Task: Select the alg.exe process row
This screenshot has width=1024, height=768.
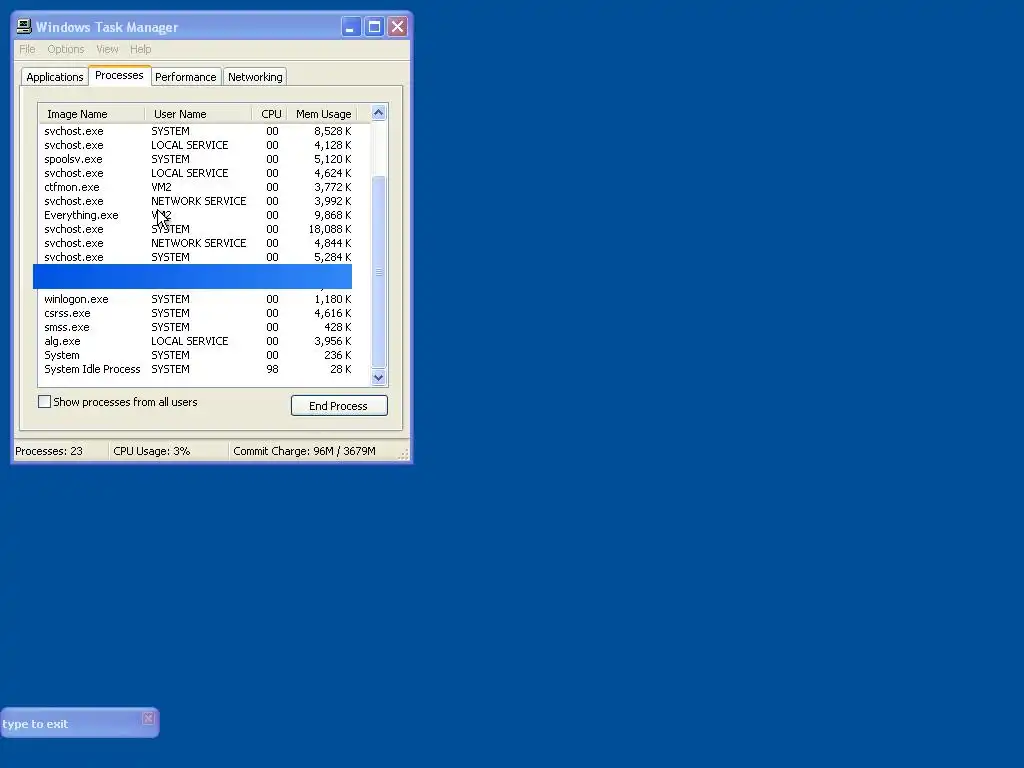Action: tap(197, 341)
